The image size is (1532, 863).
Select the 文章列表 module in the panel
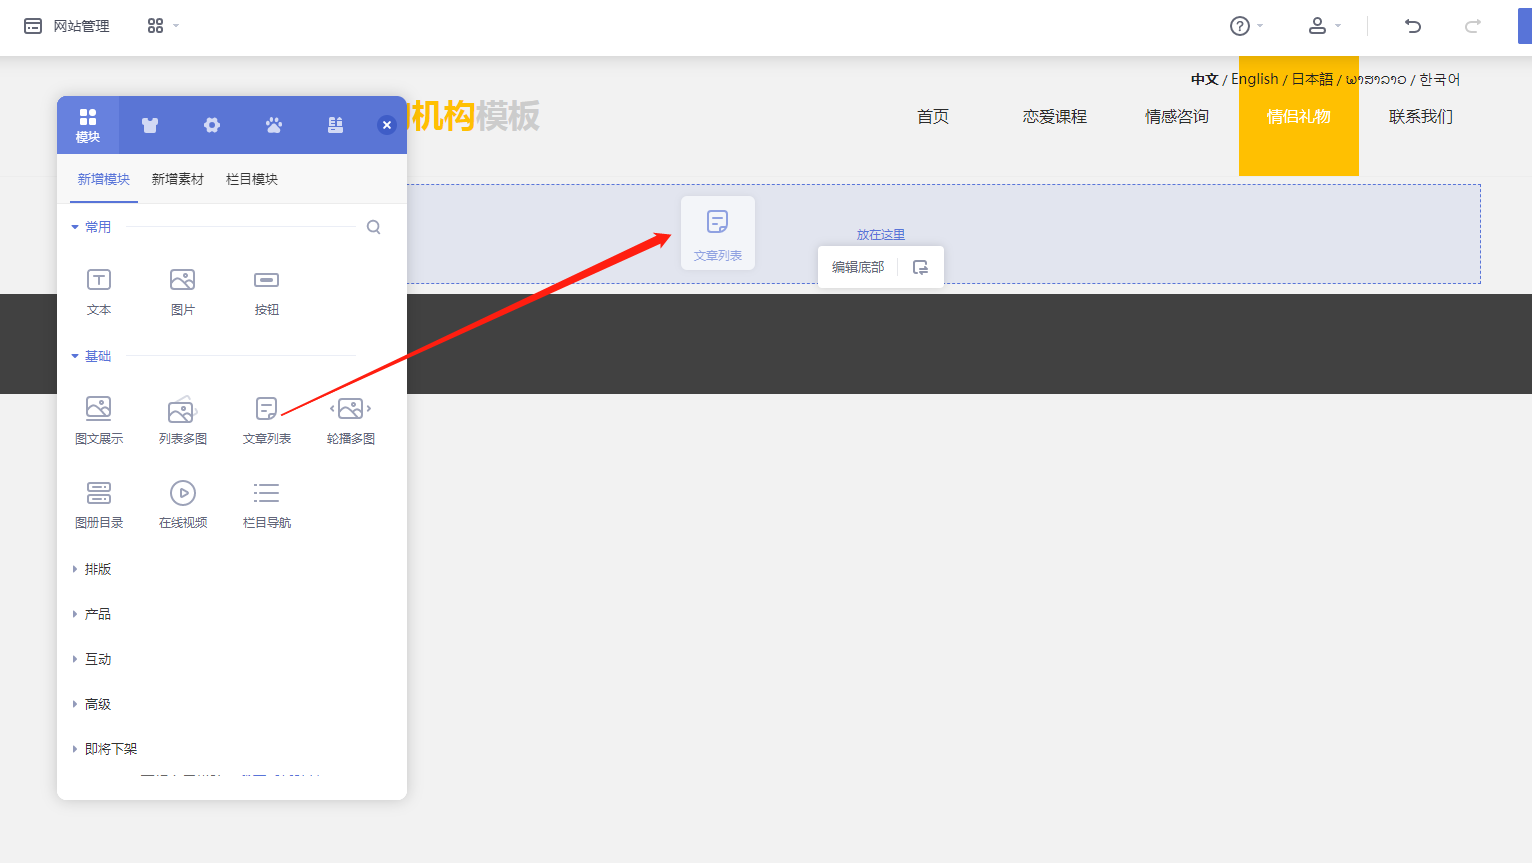point(267,420)
